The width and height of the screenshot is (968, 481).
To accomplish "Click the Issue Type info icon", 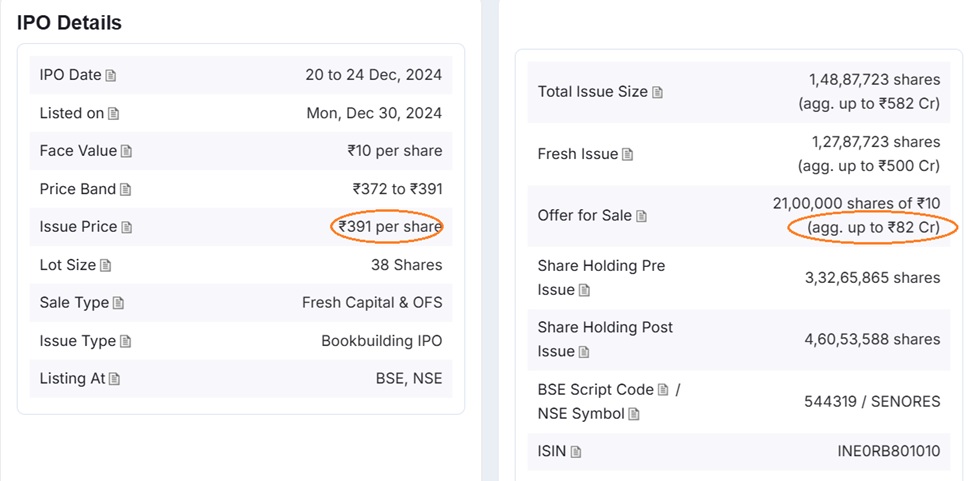I will [126, 341].
